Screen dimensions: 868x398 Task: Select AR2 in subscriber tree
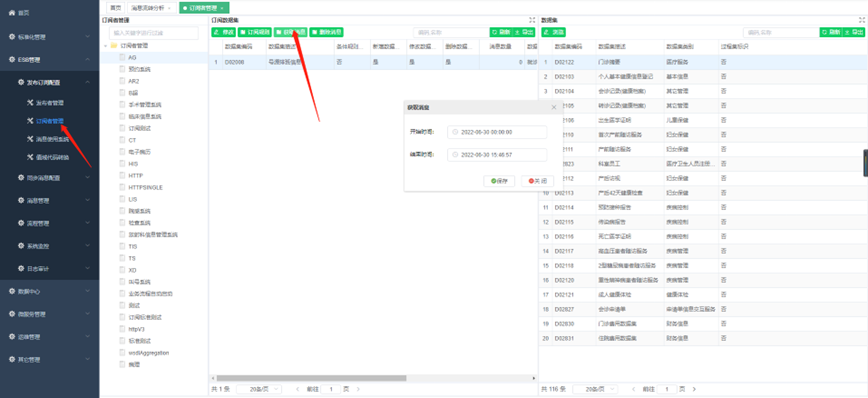pyautogui.click(x=133, y=81)
